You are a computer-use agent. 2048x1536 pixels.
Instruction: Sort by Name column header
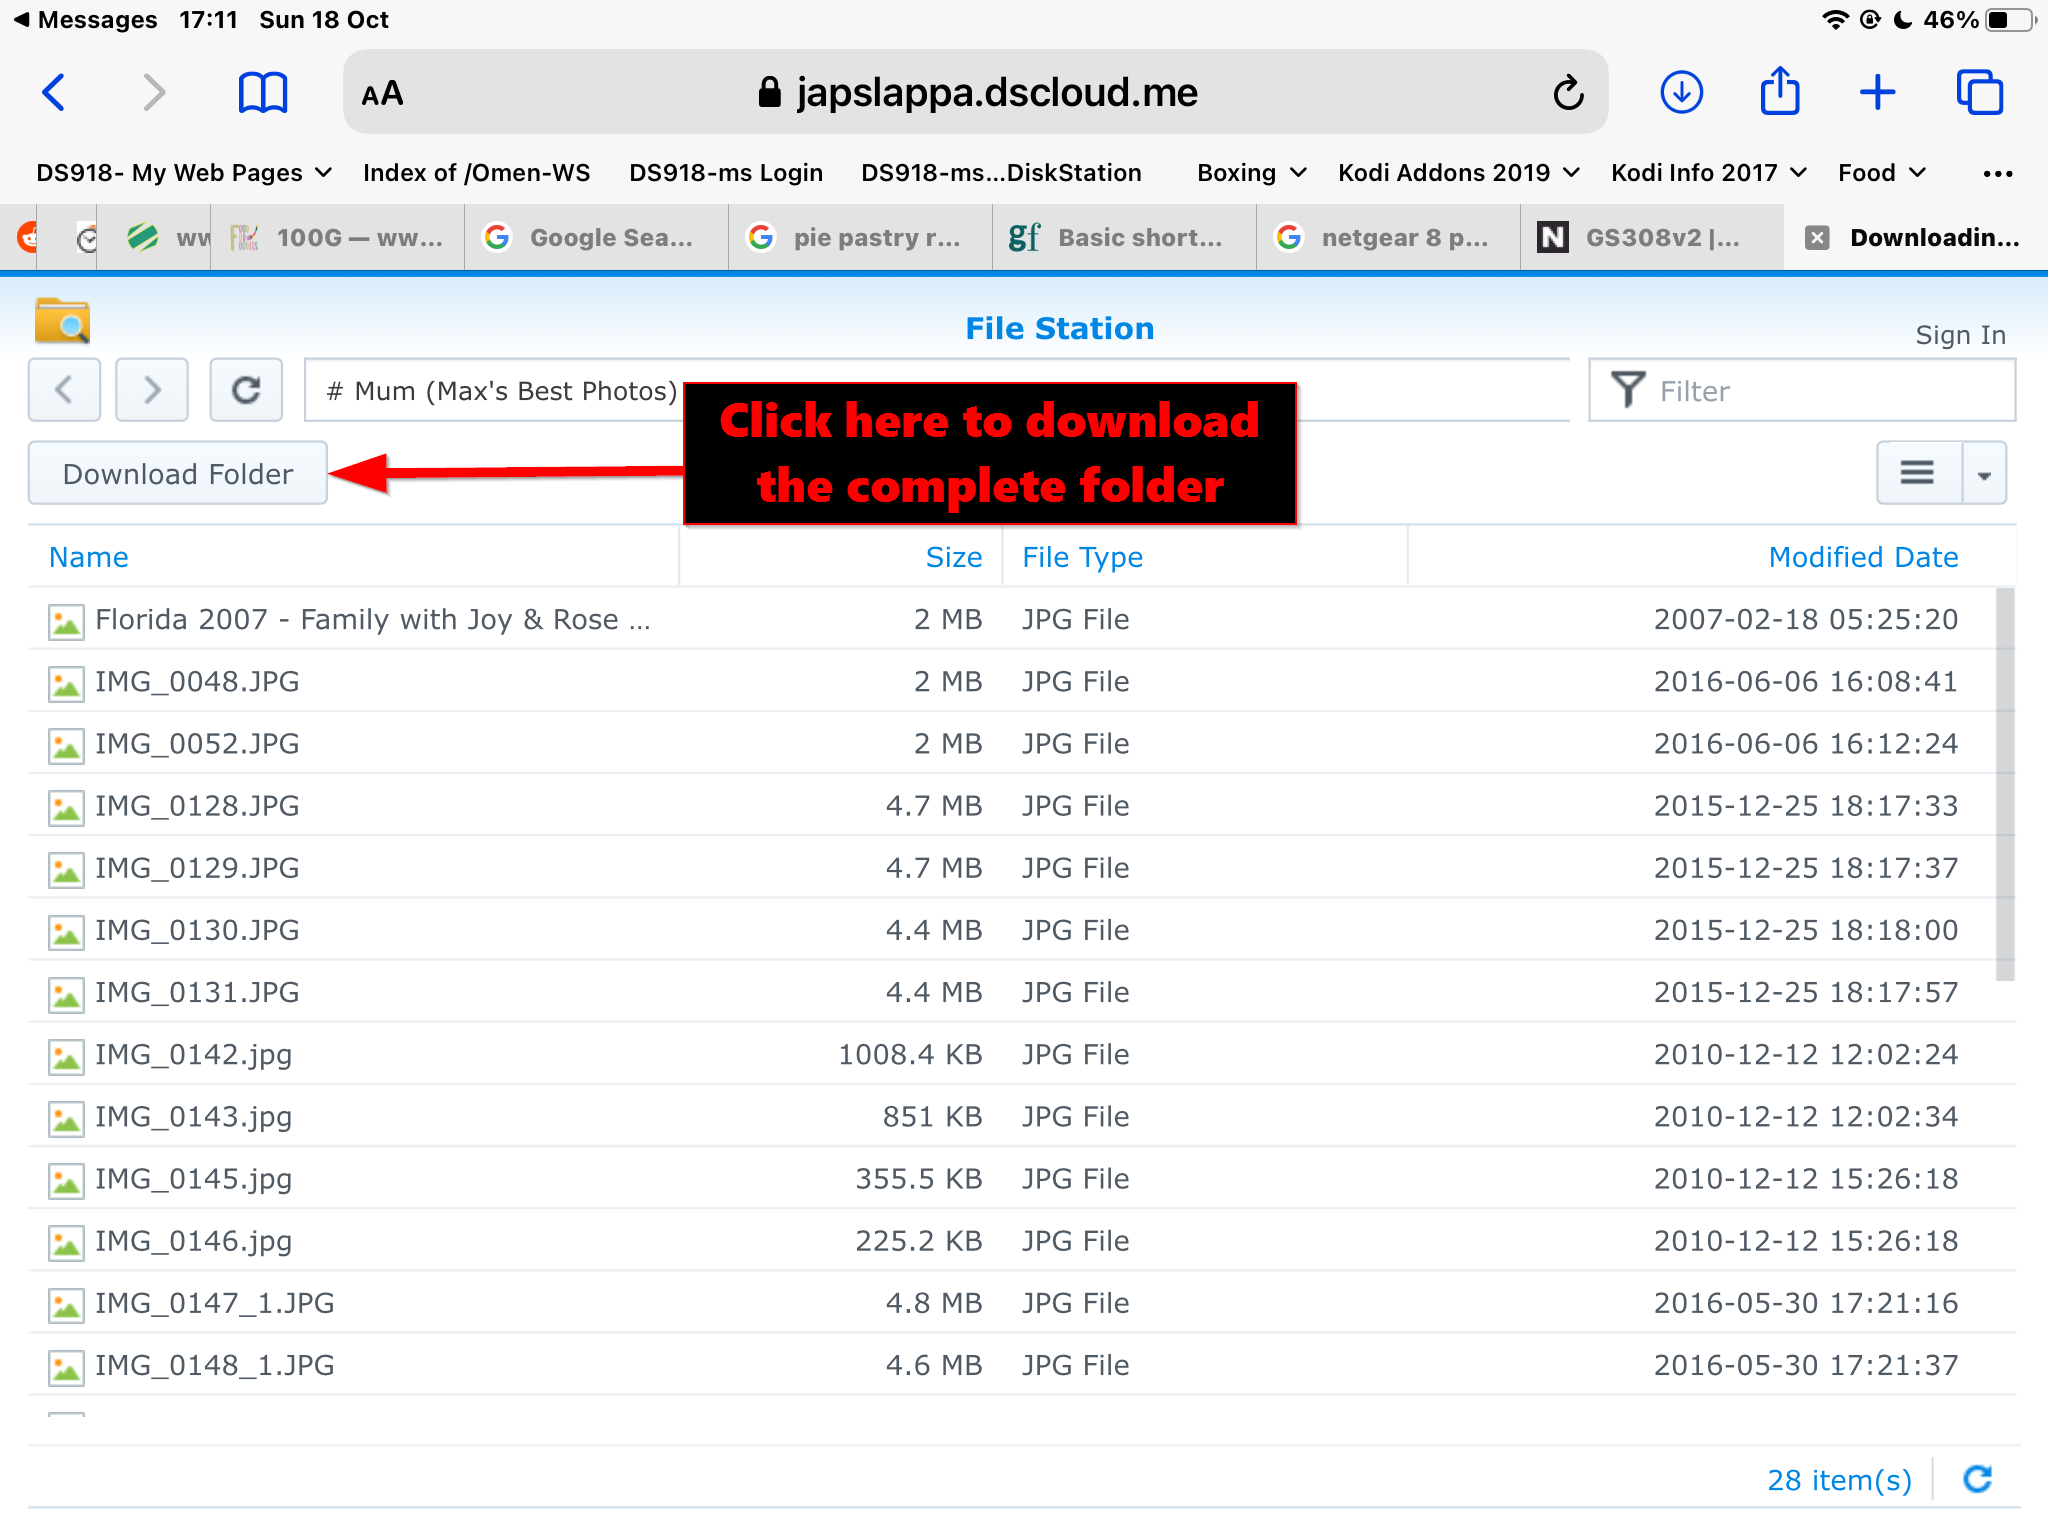(88, 557)
